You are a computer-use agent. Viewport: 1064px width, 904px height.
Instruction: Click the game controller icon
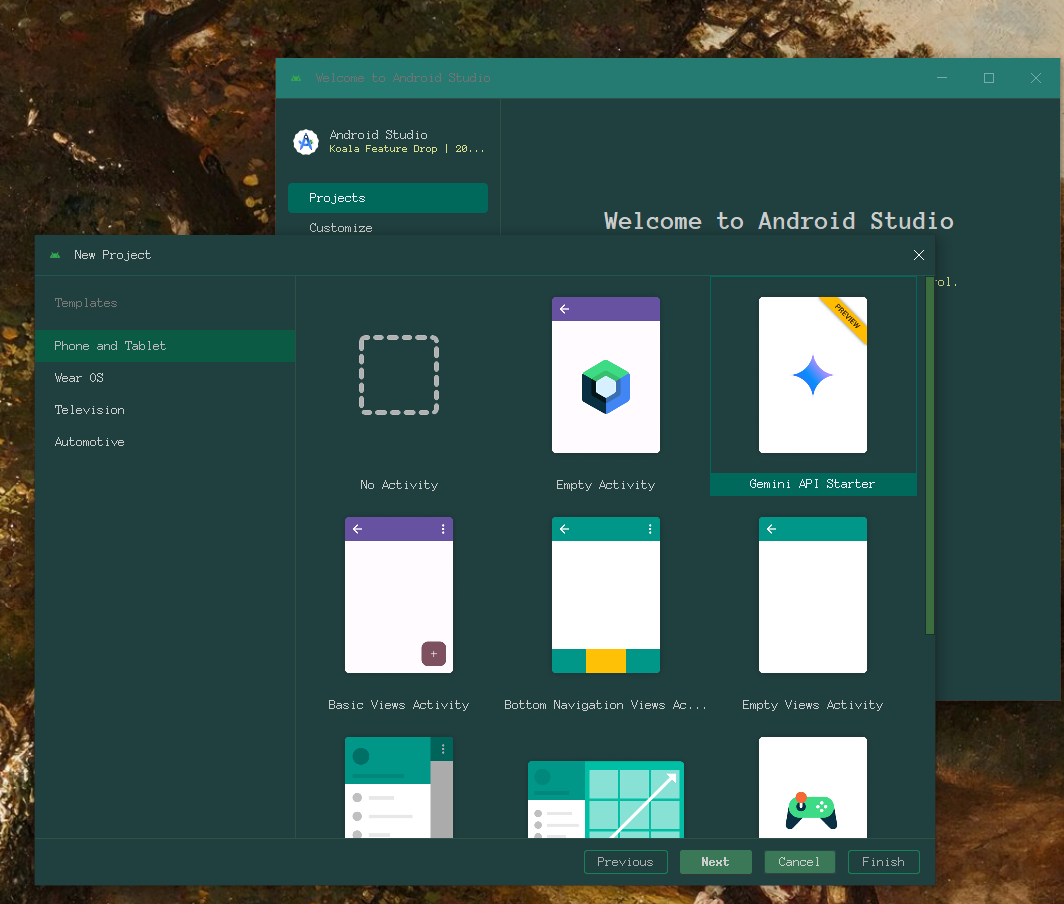[x=812, y=811]
